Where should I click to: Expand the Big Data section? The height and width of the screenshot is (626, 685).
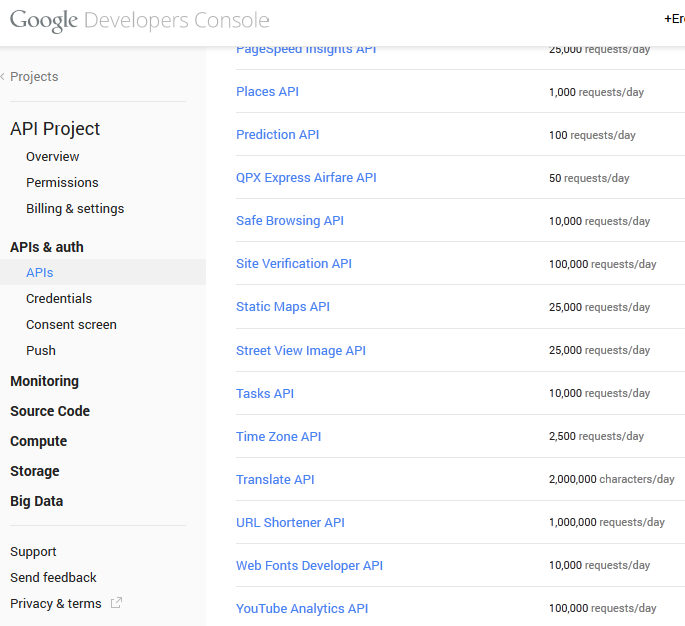click(36, 501)
